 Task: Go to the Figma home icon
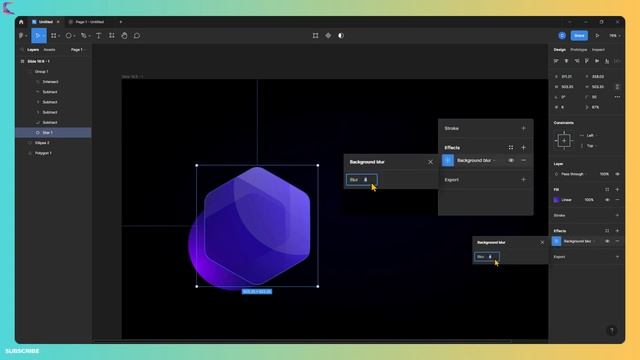21,22
